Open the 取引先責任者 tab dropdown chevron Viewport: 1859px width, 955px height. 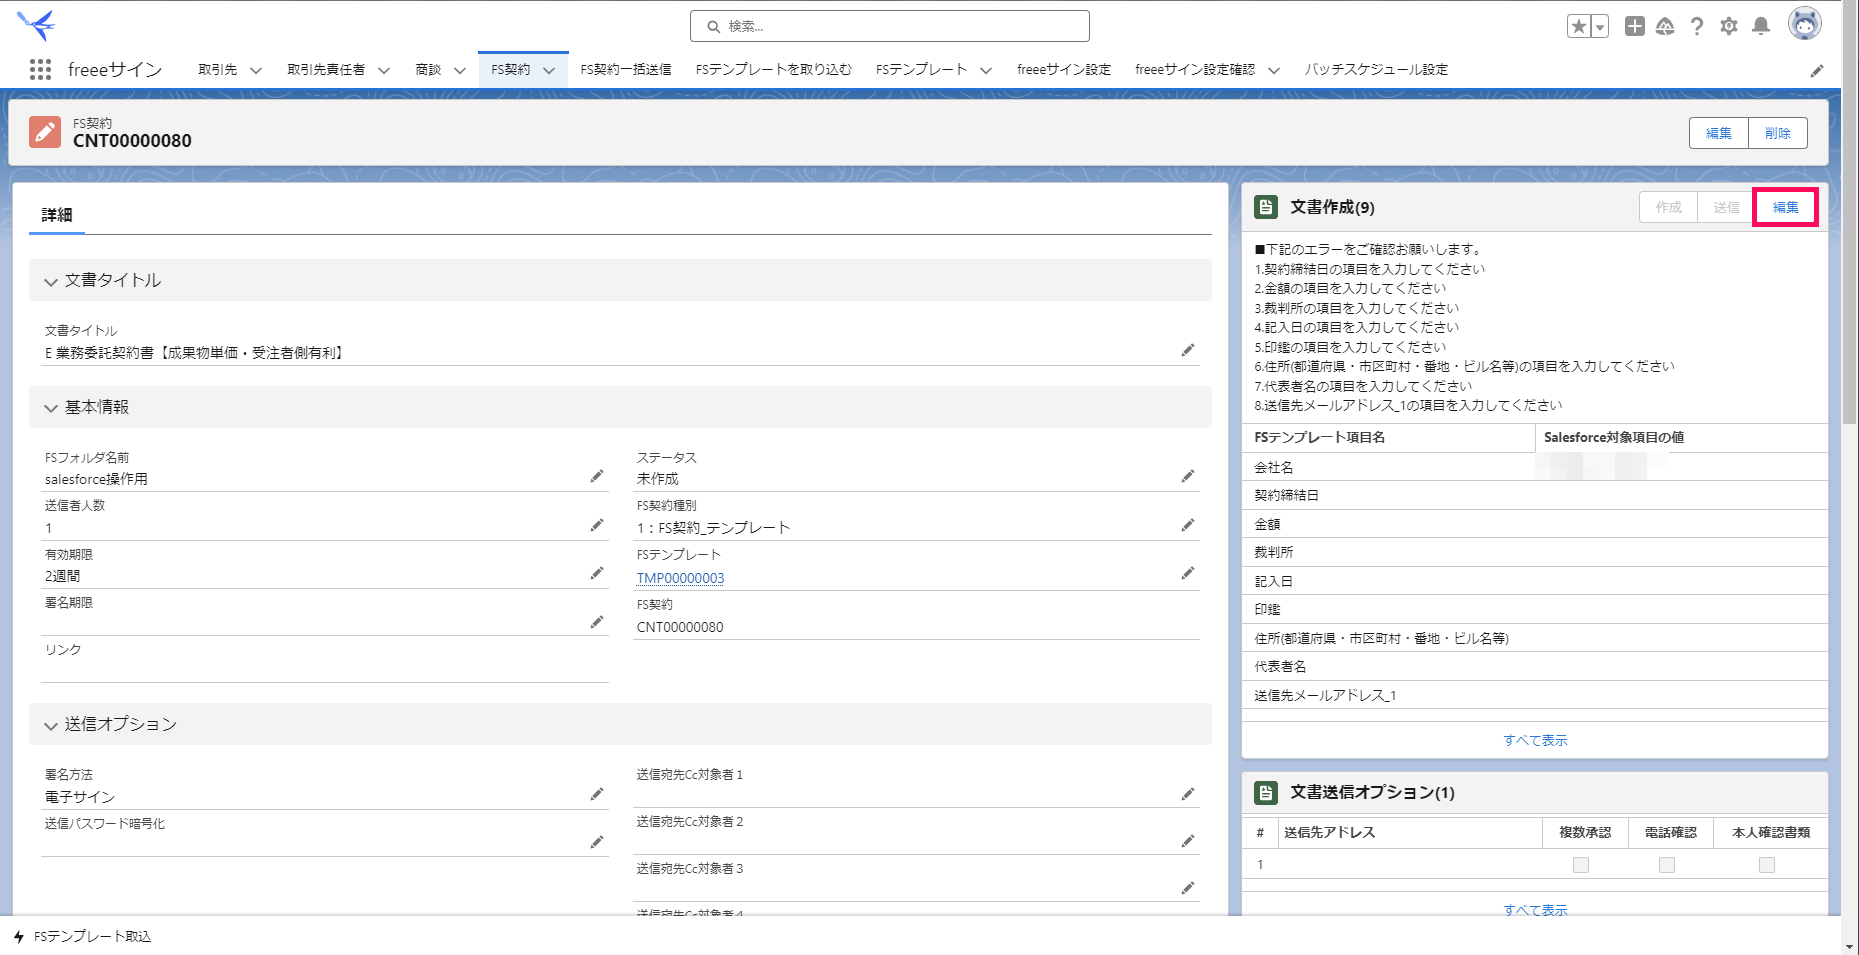384,70
